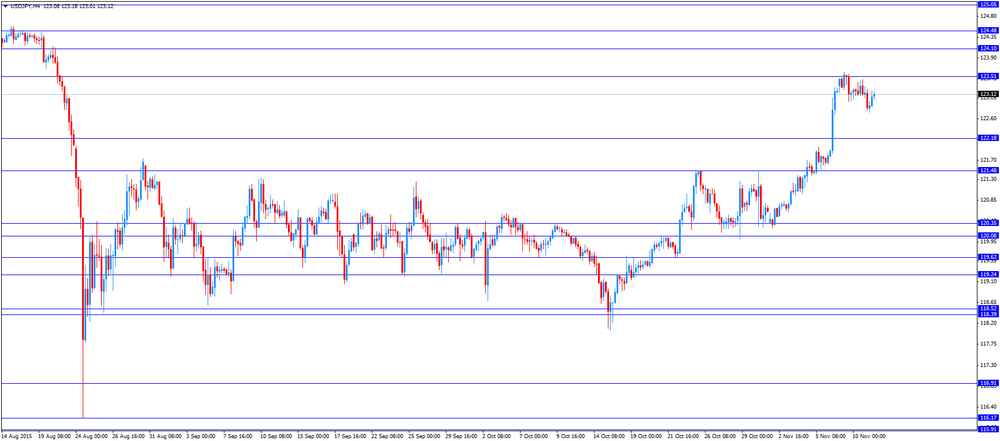Select the 119.24 price level label
The image size is (1000, 441).
pyautogui.click(x=988, y=274)
